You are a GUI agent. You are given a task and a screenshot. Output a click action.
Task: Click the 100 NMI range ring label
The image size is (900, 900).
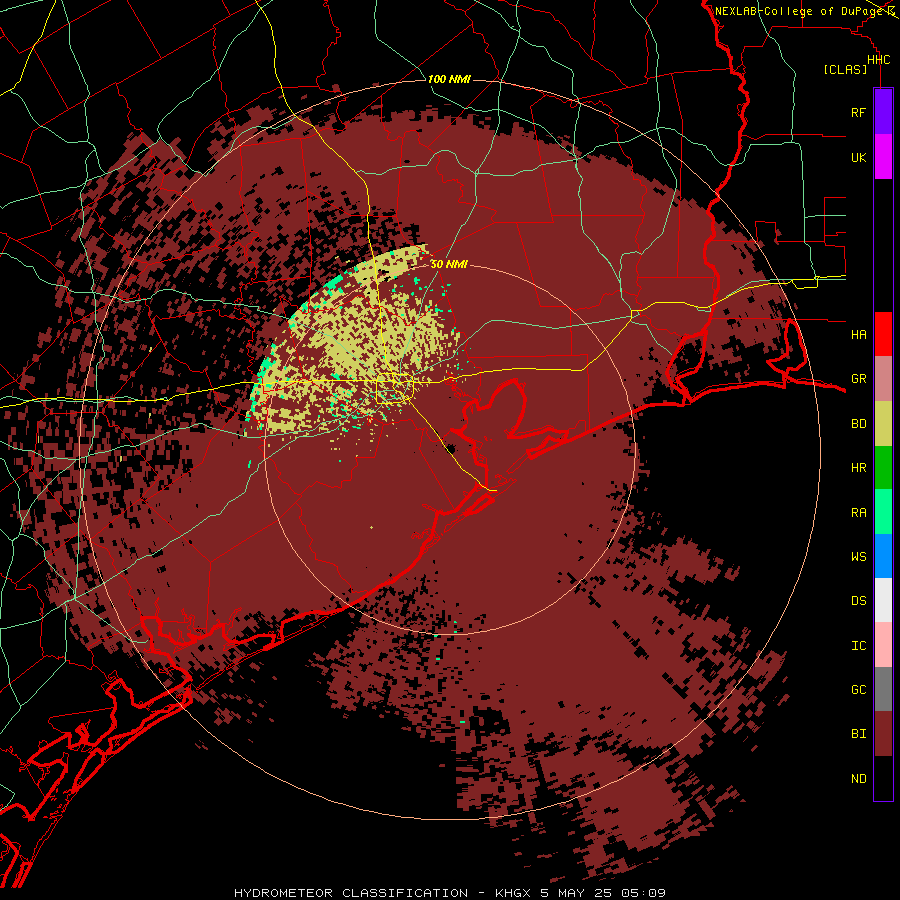coord(449,79)
